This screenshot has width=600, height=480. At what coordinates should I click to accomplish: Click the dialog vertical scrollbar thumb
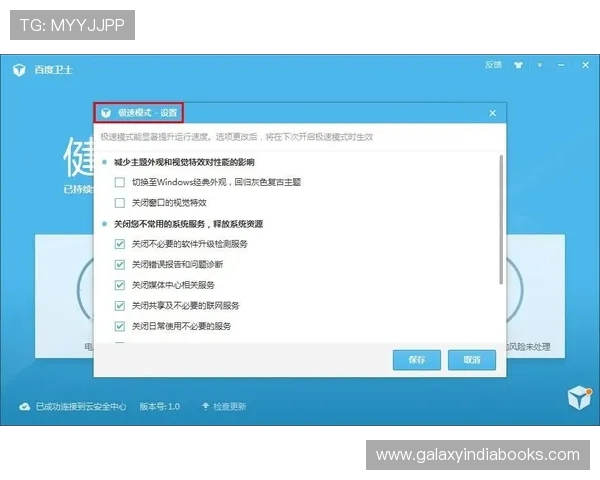501,220
